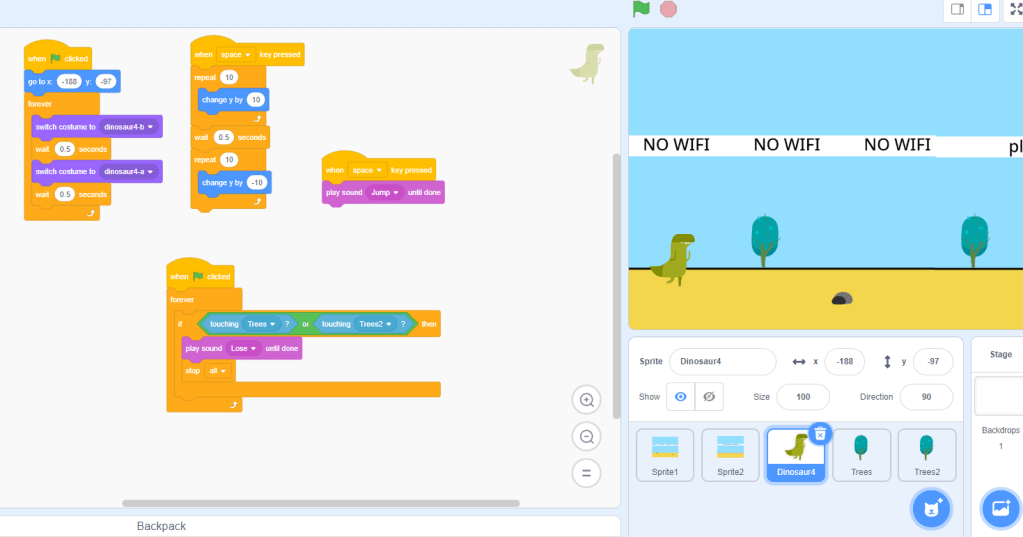Screen dimensions: 1023x537
Task: Click the sprite name field Dinosaur4
Action: (x=722, y=362)
